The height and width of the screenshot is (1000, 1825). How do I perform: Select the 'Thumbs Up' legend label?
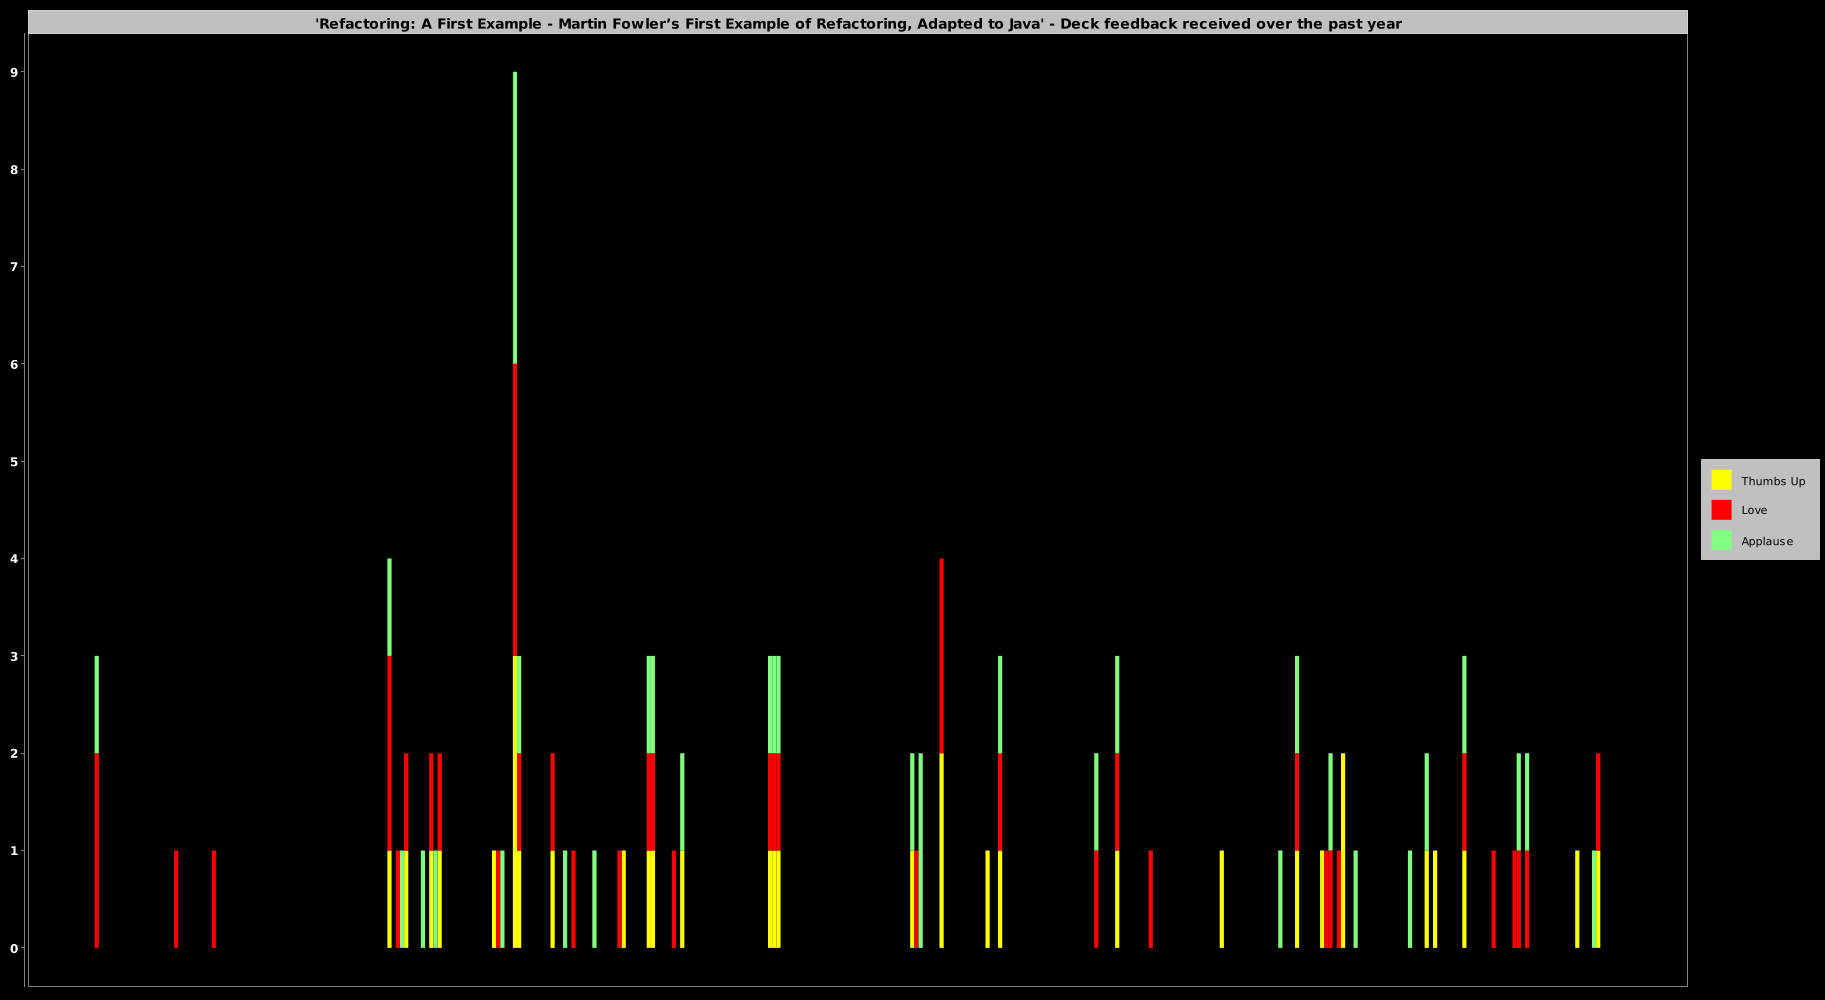pos(1773,481)
